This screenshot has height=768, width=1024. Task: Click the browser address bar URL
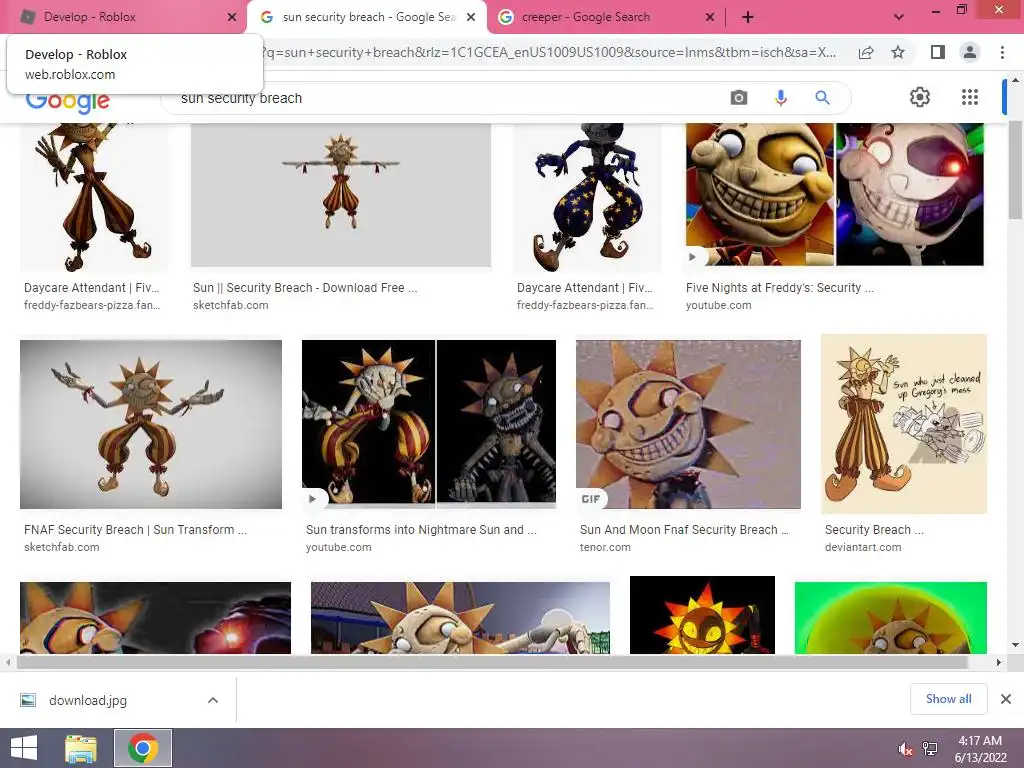click(549, 52)
